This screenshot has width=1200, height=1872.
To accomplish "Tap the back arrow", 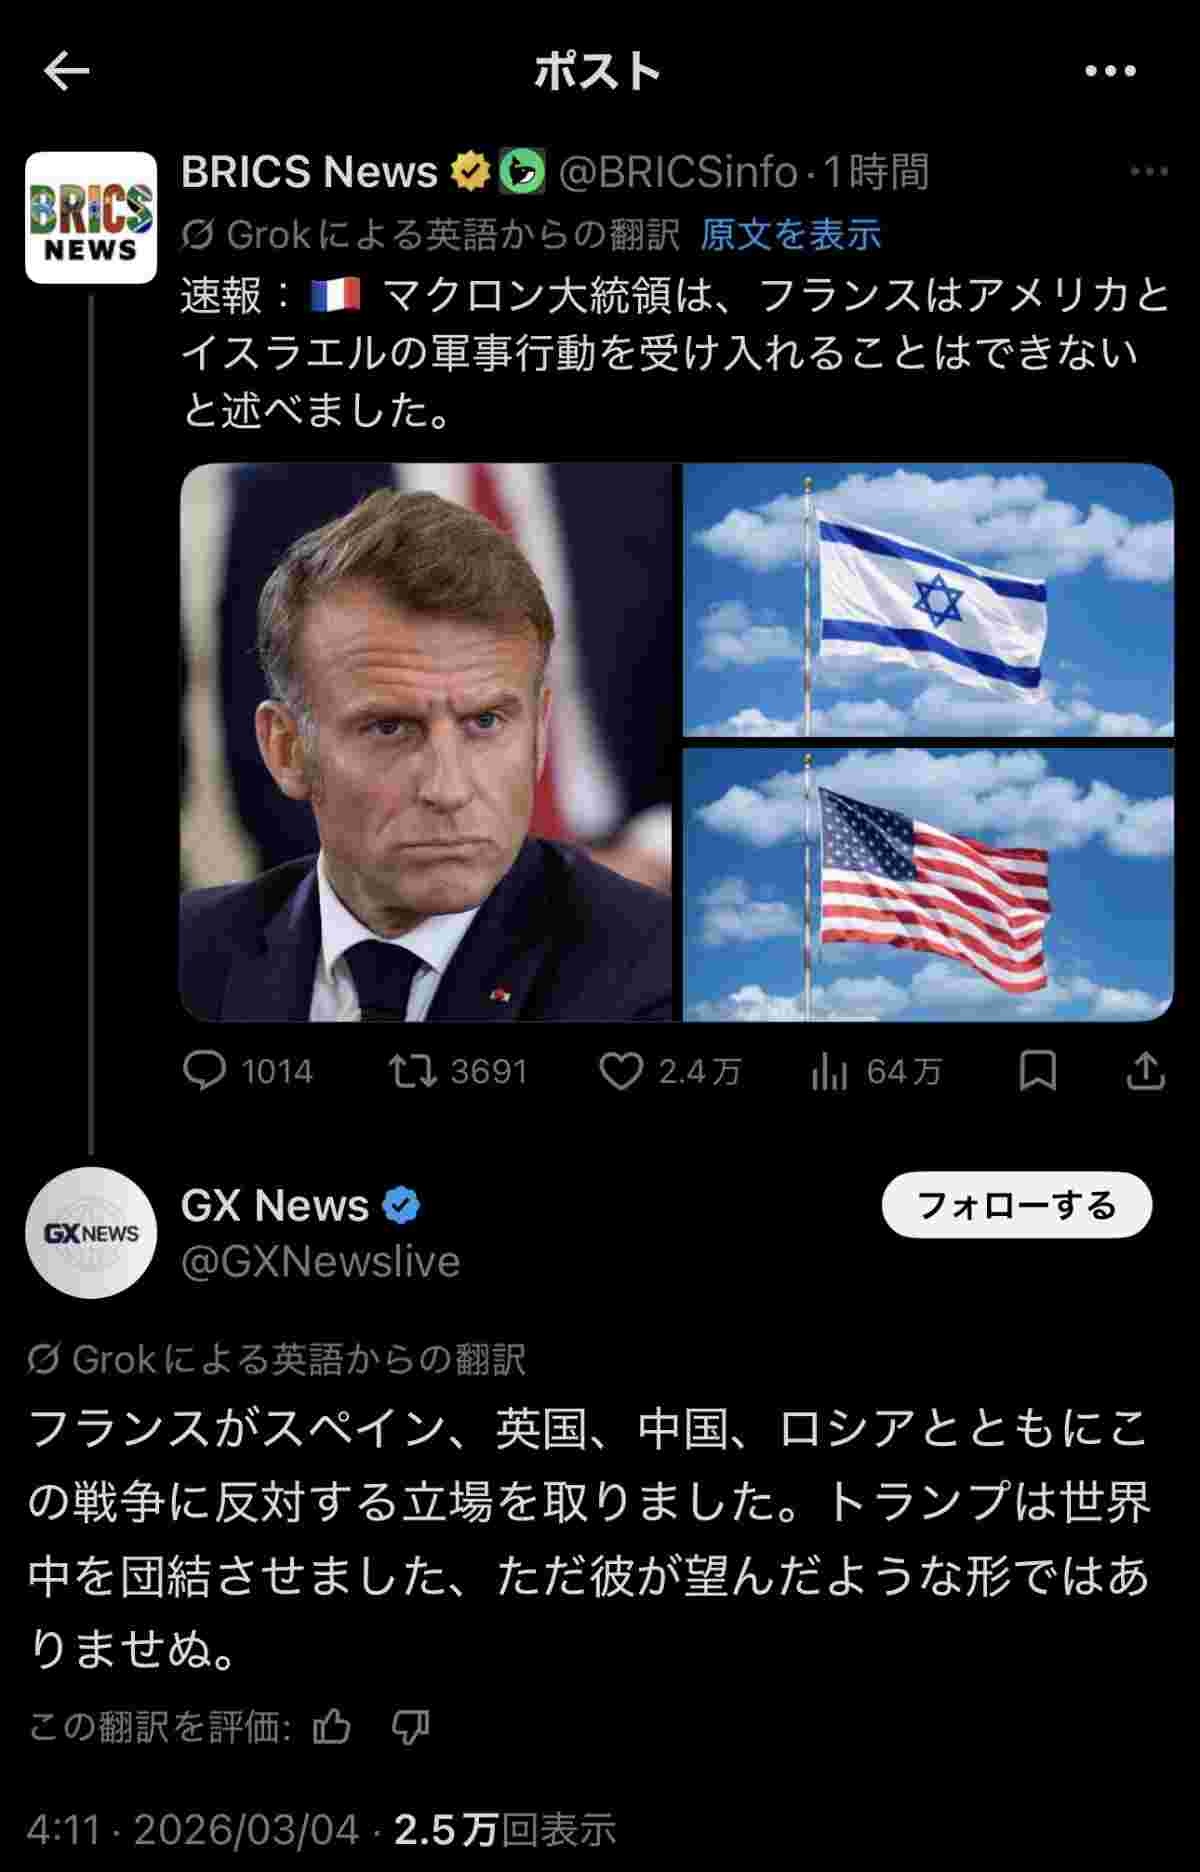I will pyautogui.click(x=67, y=71).
